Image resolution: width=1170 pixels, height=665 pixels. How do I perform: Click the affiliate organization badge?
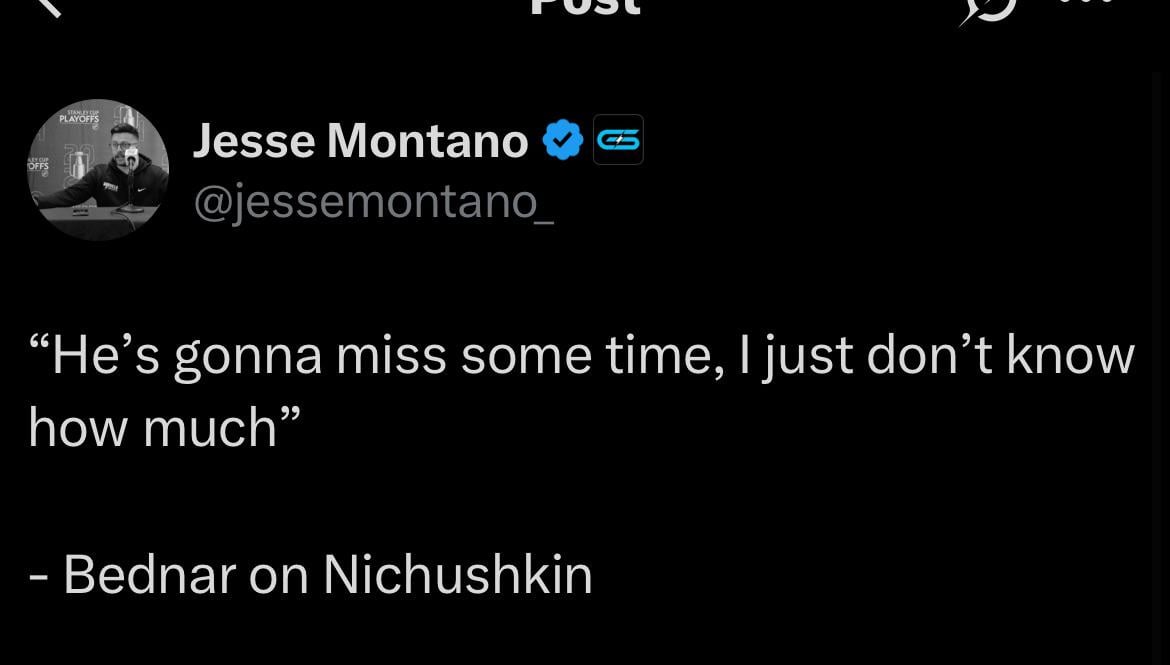(x=618, y=140)
